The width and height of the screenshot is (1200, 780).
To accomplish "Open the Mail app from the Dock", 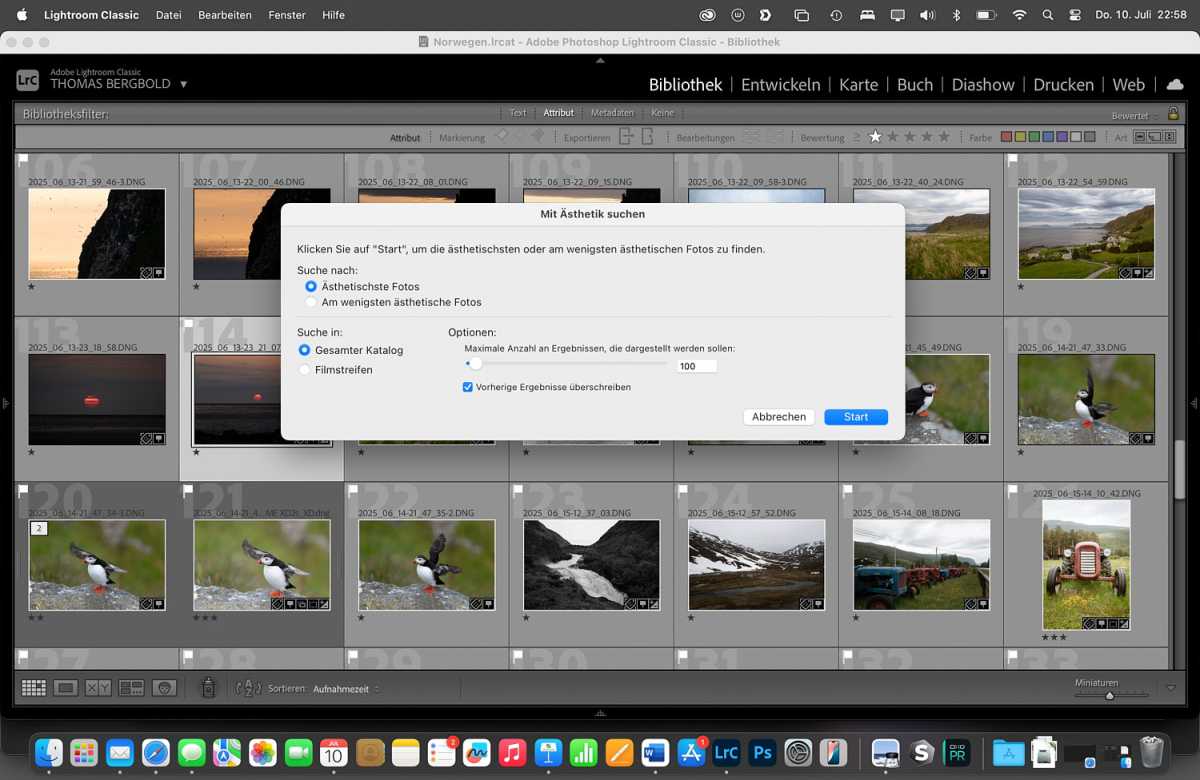I will pos(120,752).
